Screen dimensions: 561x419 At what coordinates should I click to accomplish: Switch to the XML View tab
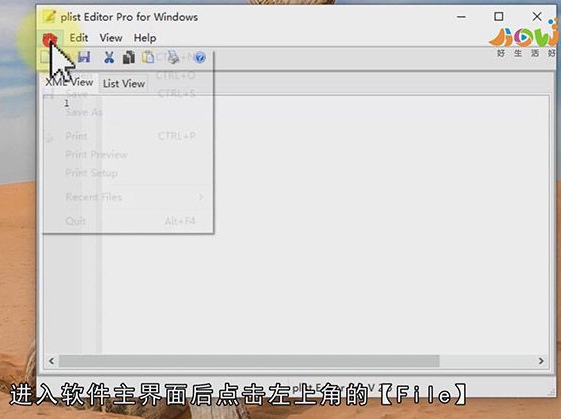[x=69, y=82]
